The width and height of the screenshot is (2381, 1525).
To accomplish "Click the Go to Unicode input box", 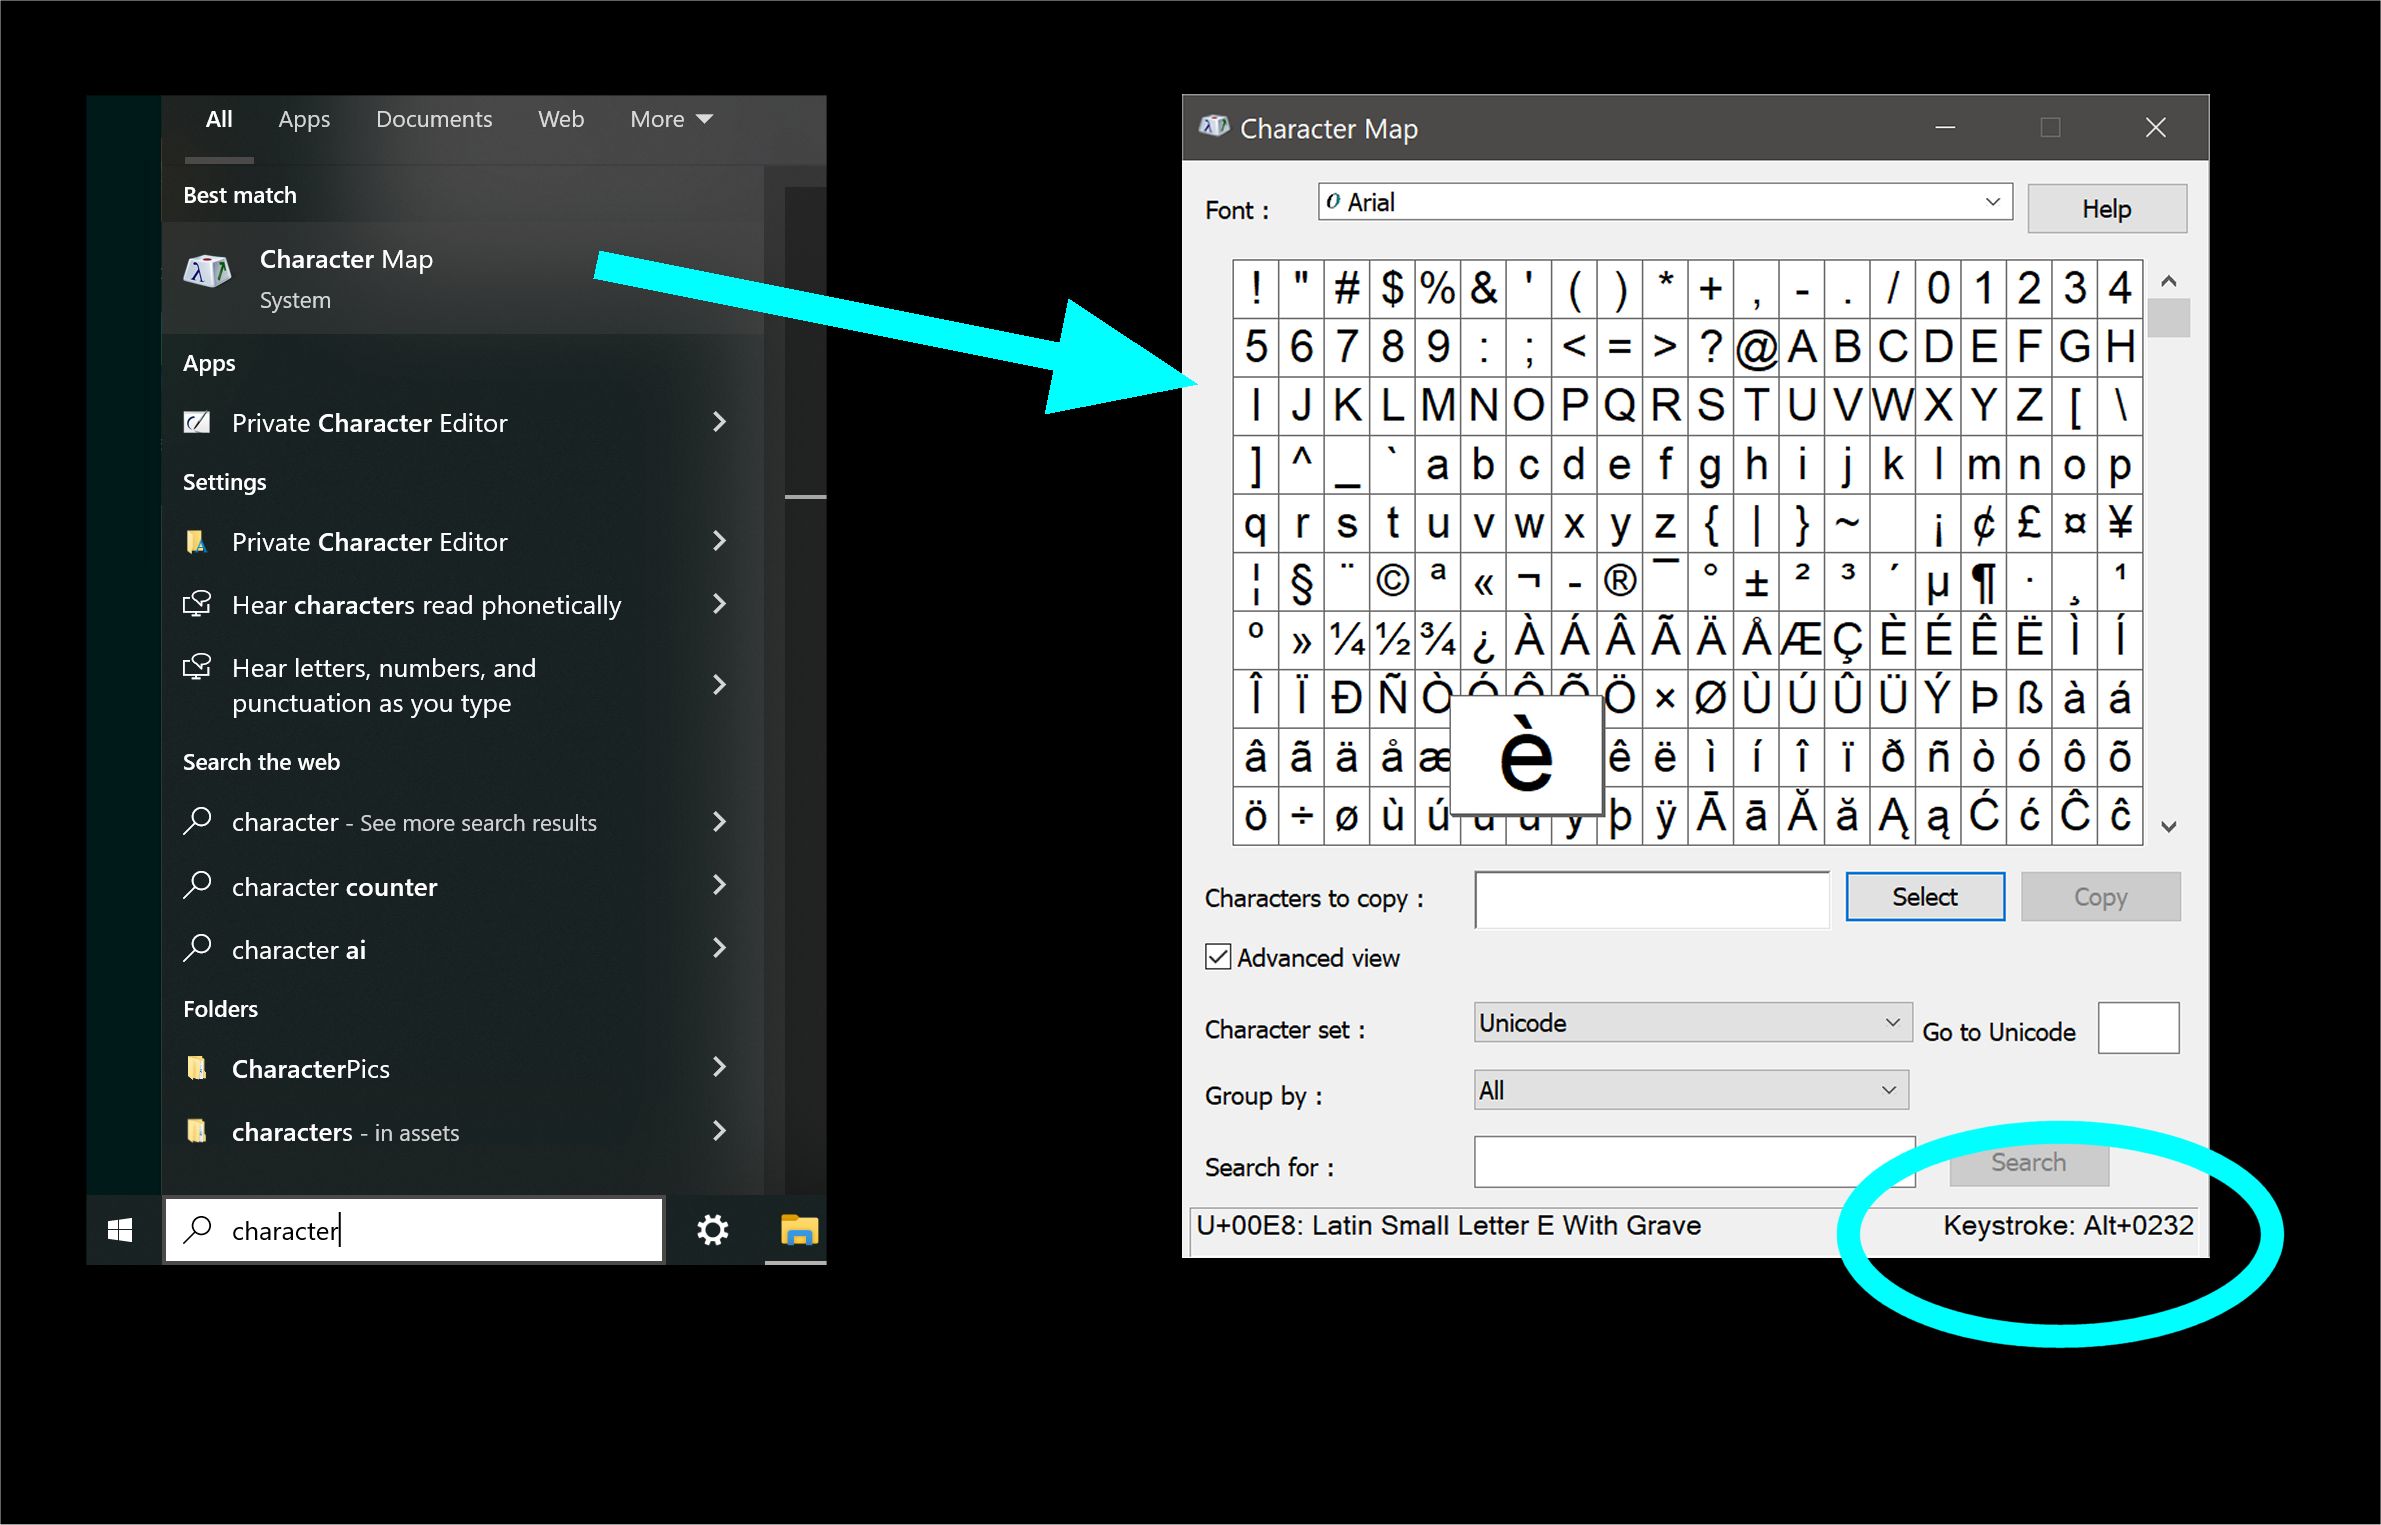I will click(2137, 1028).
